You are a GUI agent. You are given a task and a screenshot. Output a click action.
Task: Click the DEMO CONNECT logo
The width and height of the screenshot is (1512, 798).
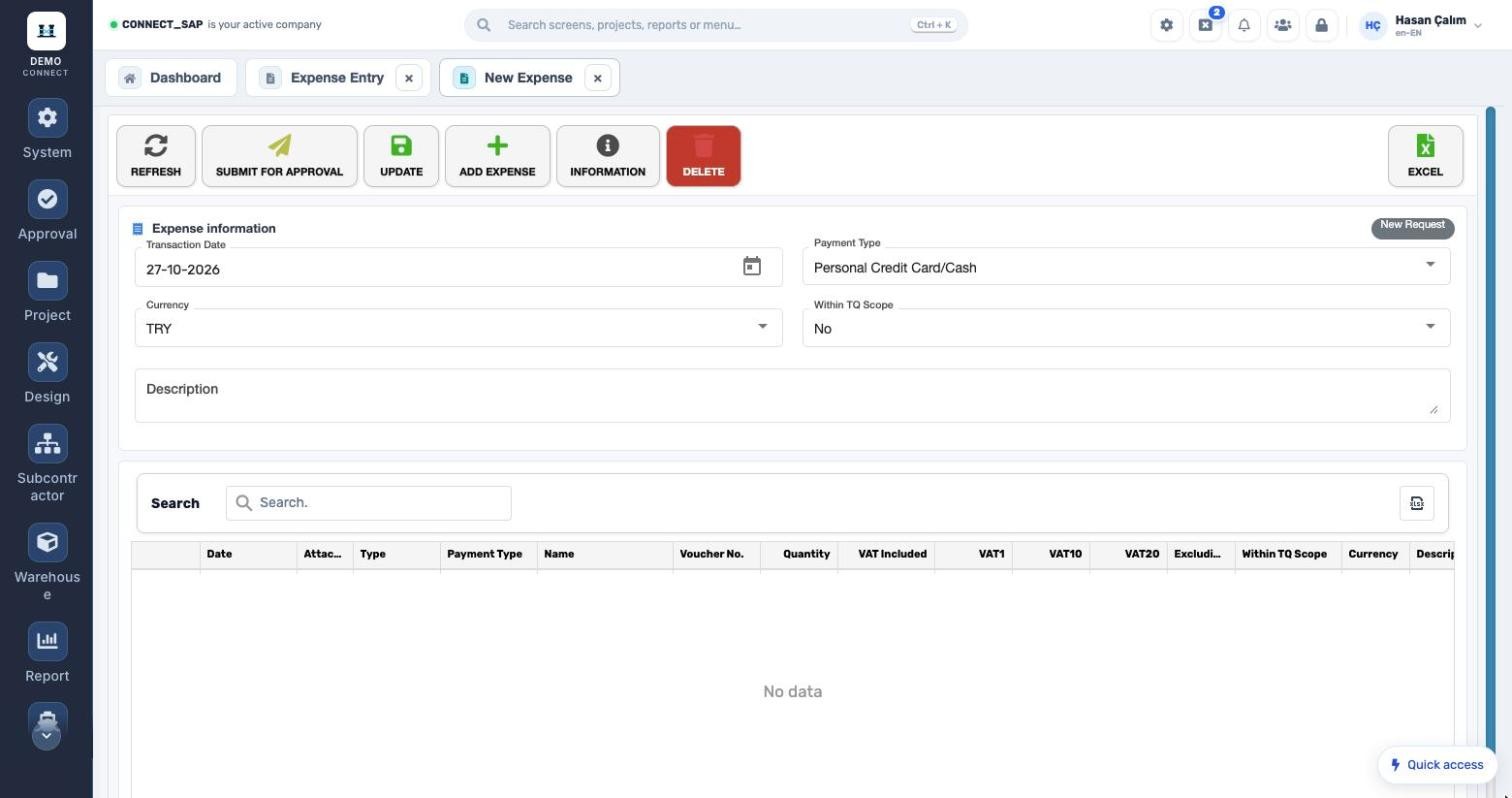(x=46, y=44)
